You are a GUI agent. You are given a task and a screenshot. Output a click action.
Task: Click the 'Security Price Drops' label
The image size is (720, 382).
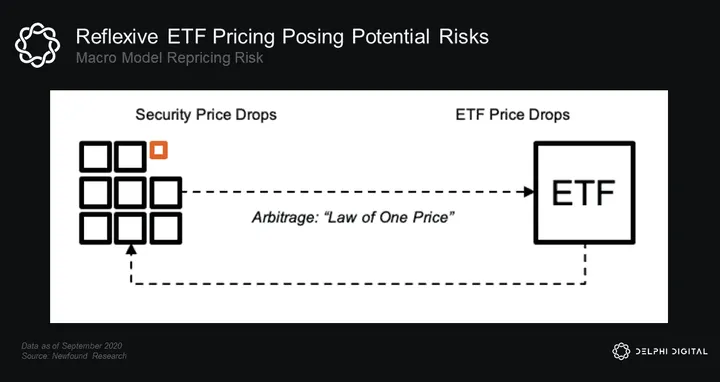pos(206,114)
